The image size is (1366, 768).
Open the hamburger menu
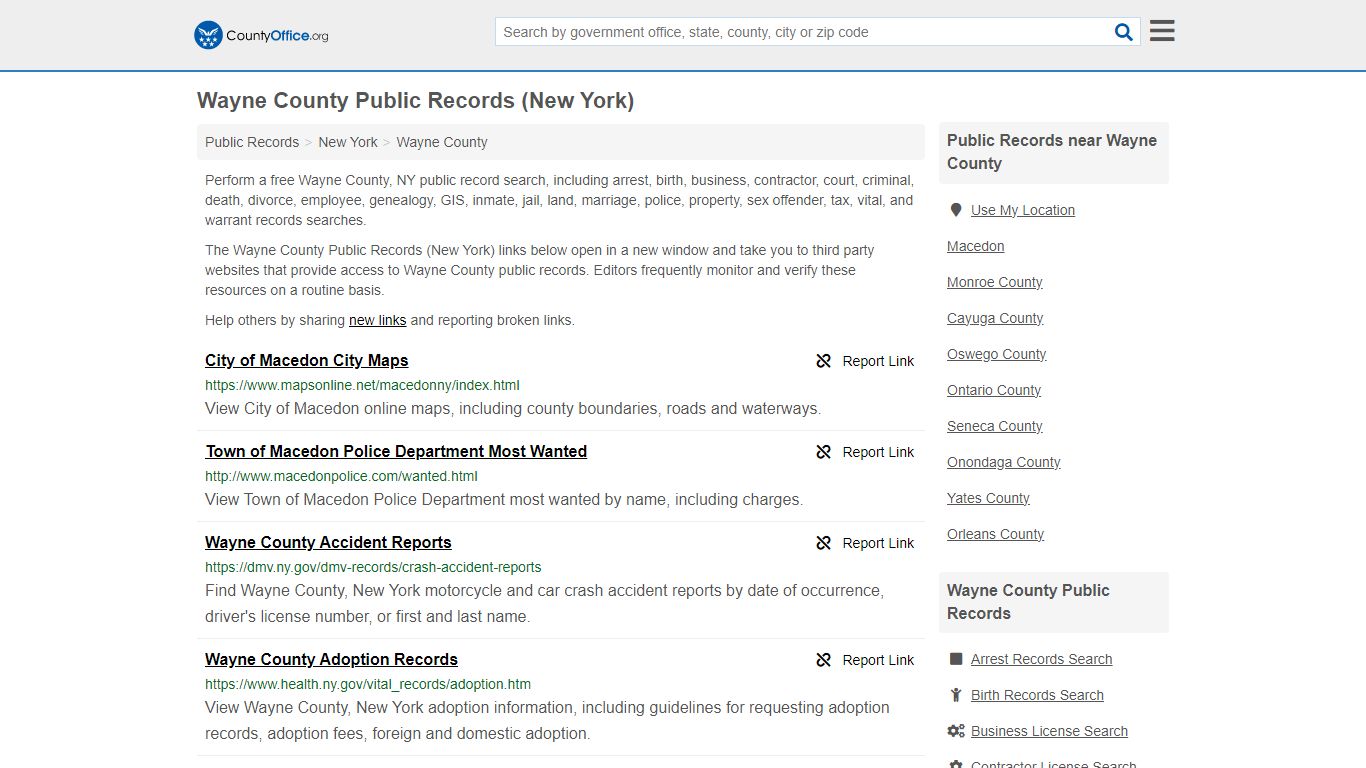pyautogui.click(x=1162, y=31)
